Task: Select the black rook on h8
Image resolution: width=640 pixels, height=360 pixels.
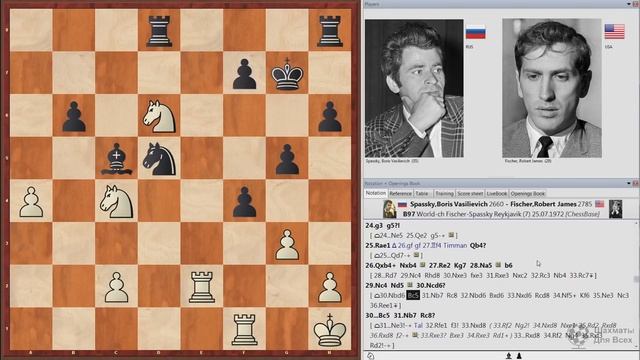Action: [330, 31]
